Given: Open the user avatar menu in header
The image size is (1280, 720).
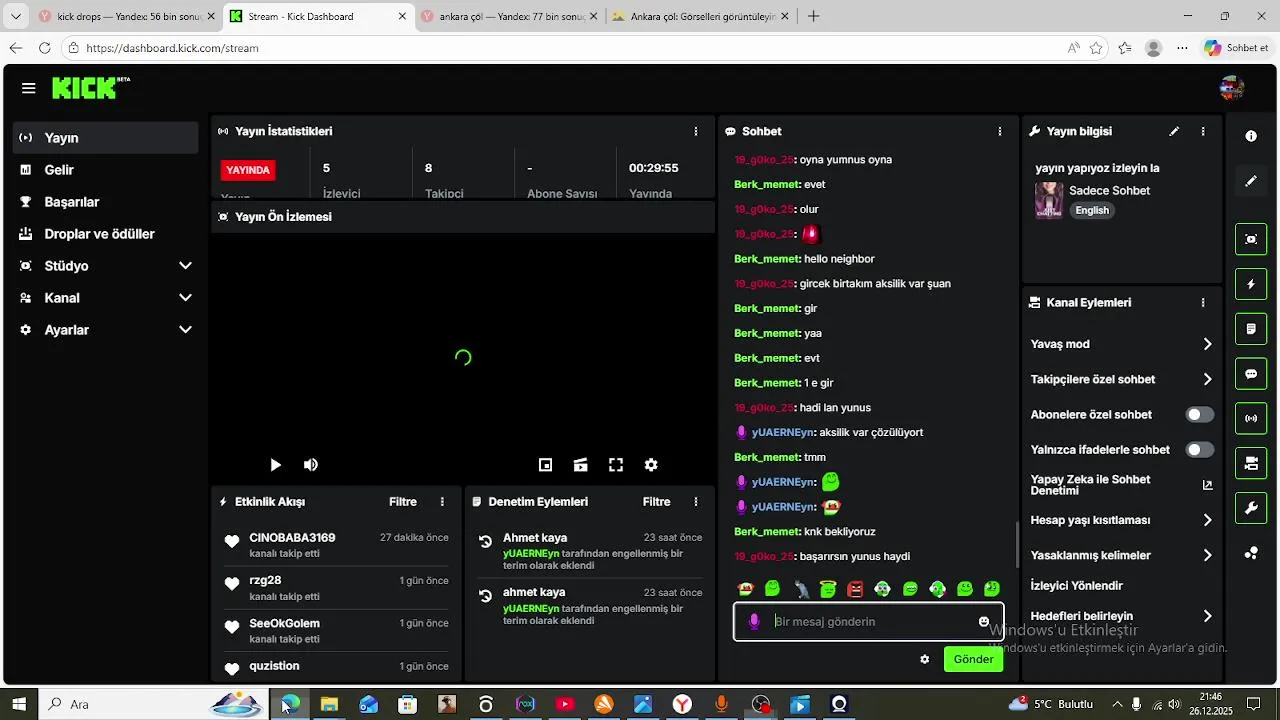Looking at the screenshot, I should click(1231, 88).
